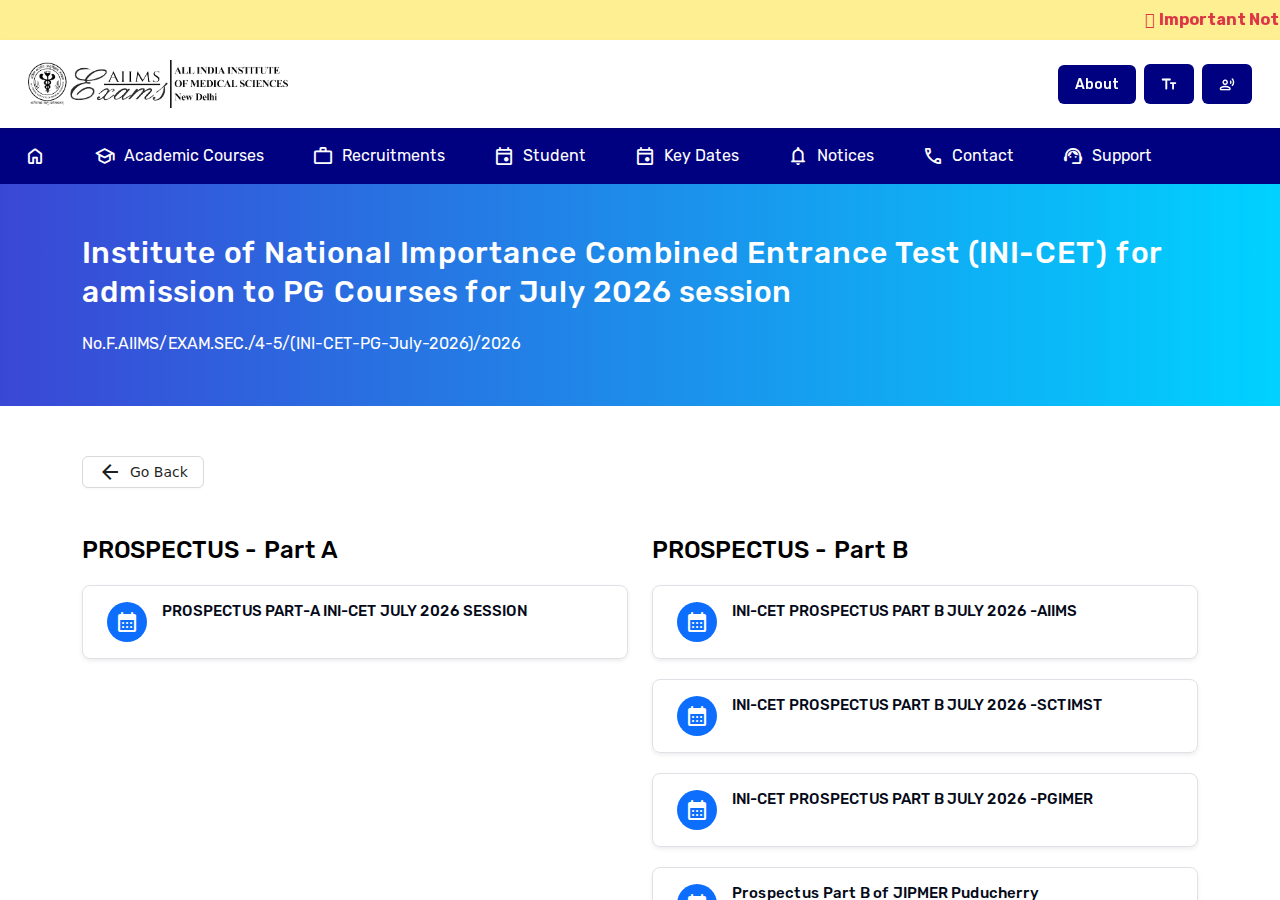
Task: Open INI-CET Prospectus Part B July 2026 -AIIMS
Action: tap(904, 611)
